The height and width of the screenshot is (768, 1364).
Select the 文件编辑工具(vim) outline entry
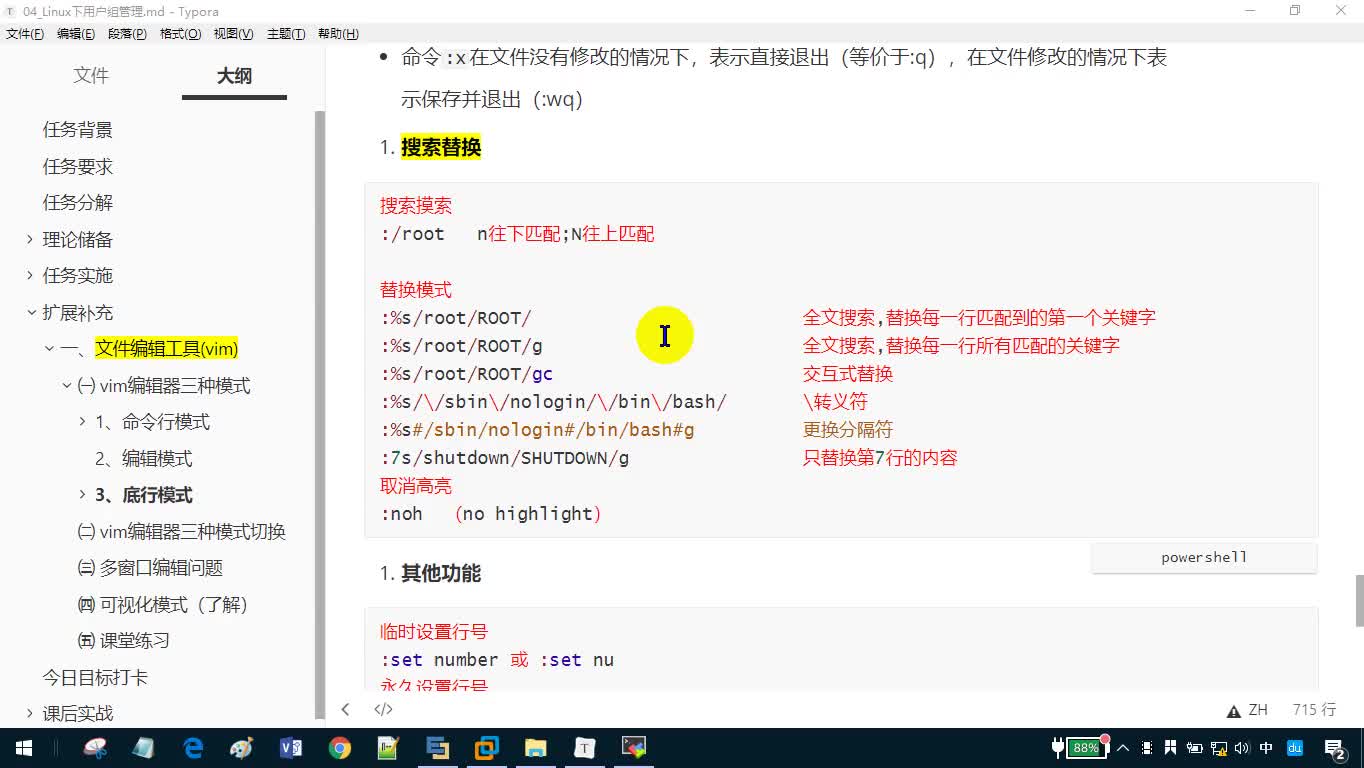pos(166,349)
